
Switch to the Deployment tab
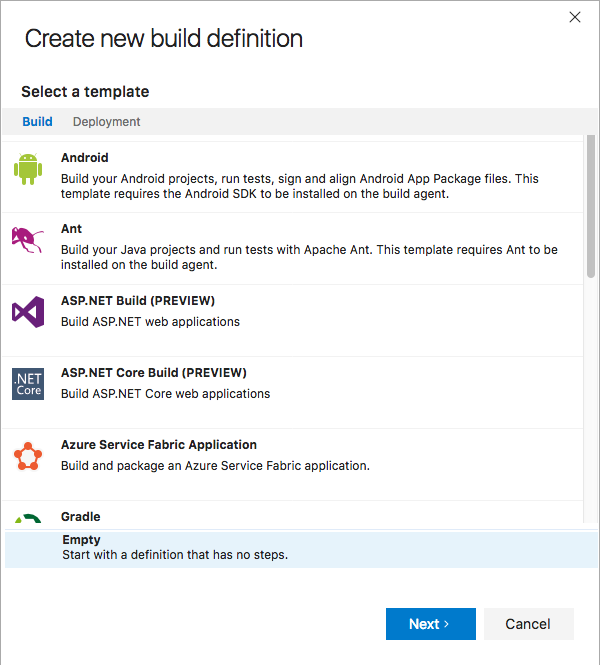tap(106, 122)
